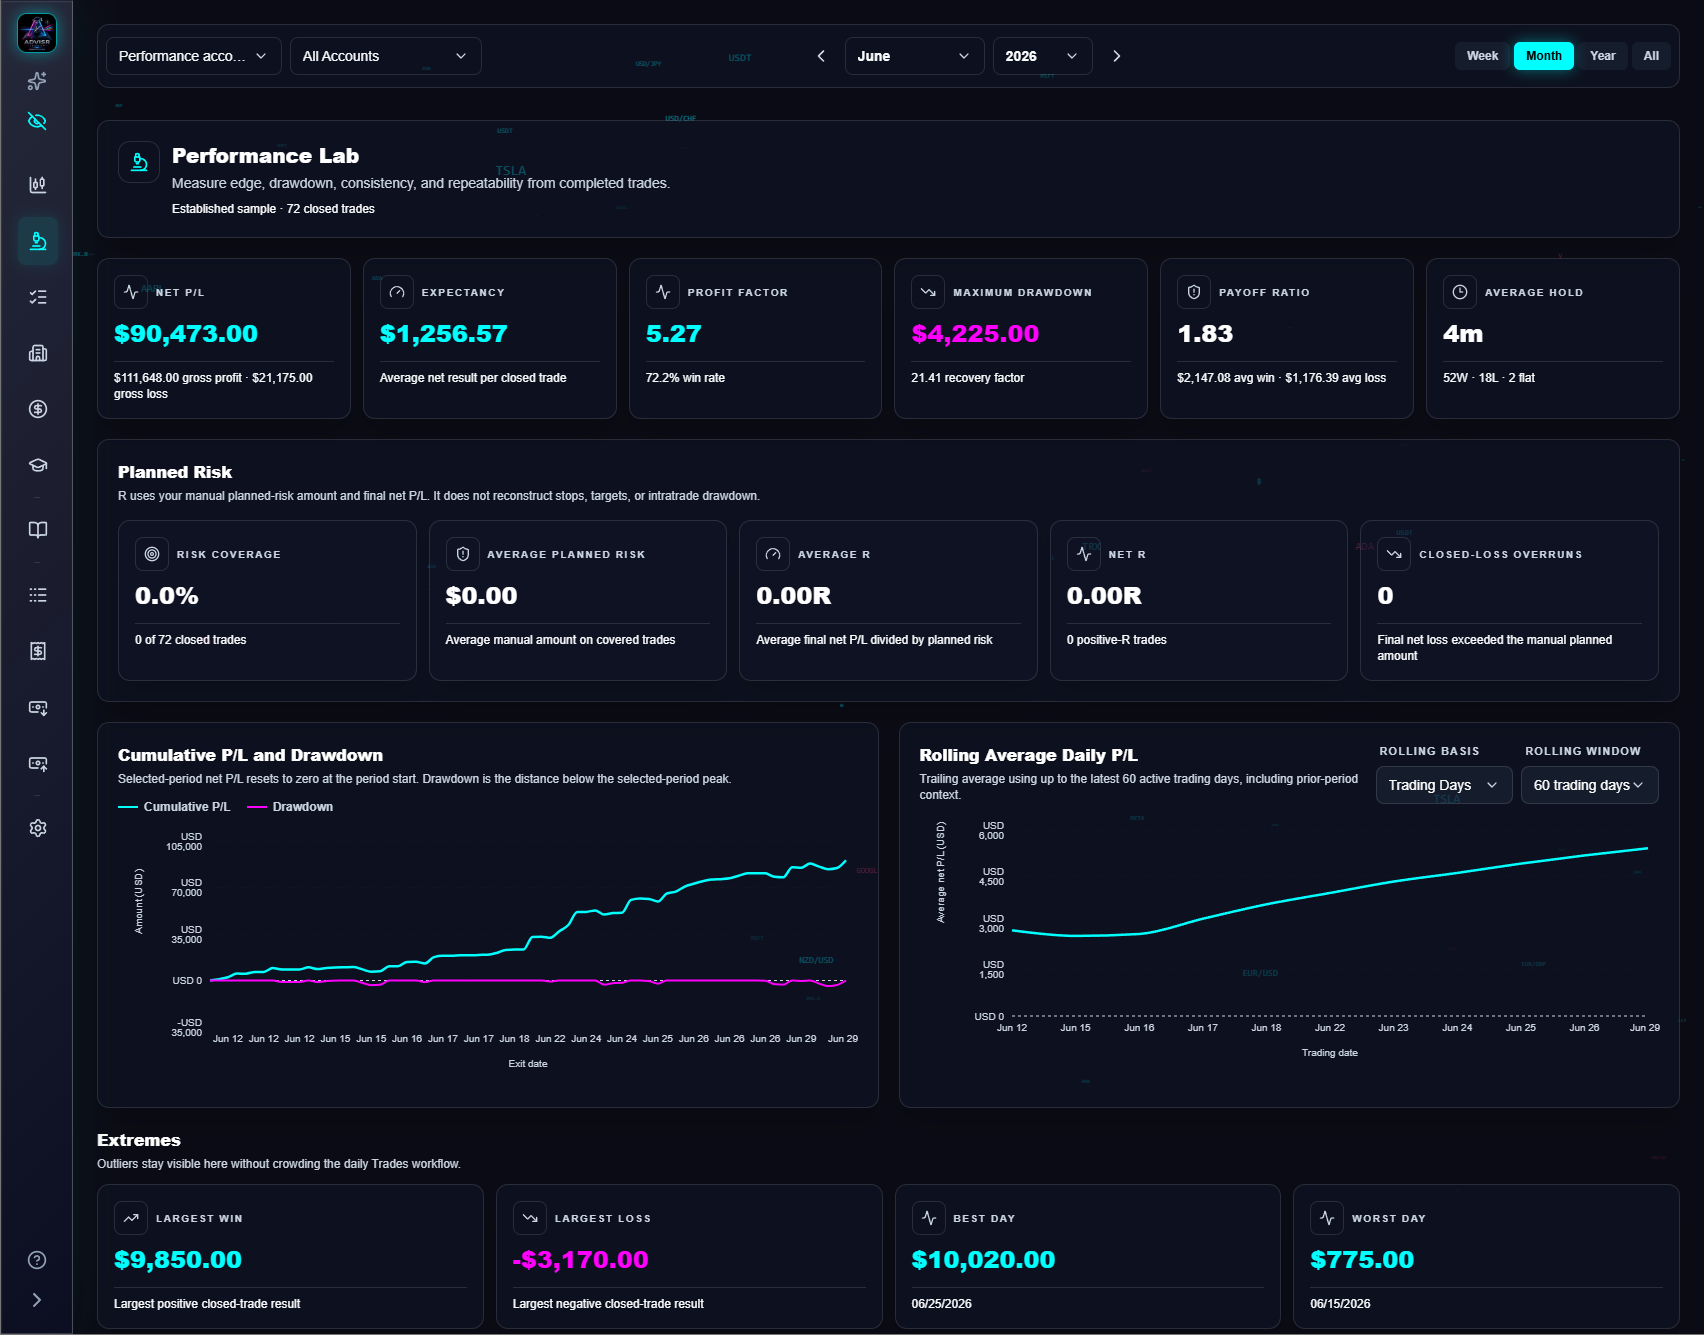Click the 52W · 18L · 2 flat text
Screen dimensions: 1704x1335
[x=1488, y=378]
